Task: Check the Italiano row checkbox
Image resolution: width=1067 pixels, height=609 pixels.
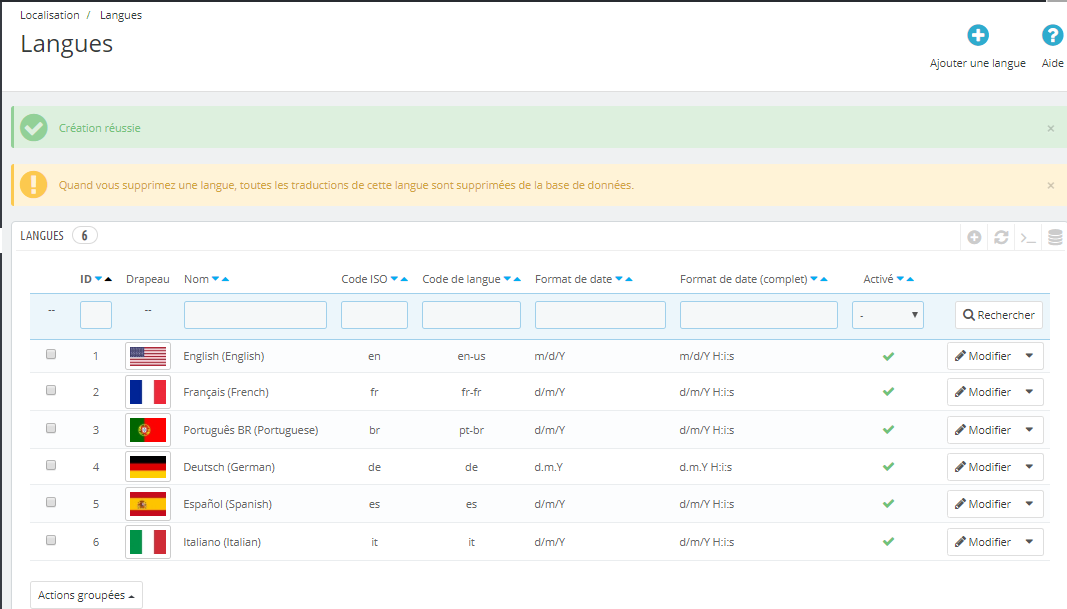Action: [51, 540]
